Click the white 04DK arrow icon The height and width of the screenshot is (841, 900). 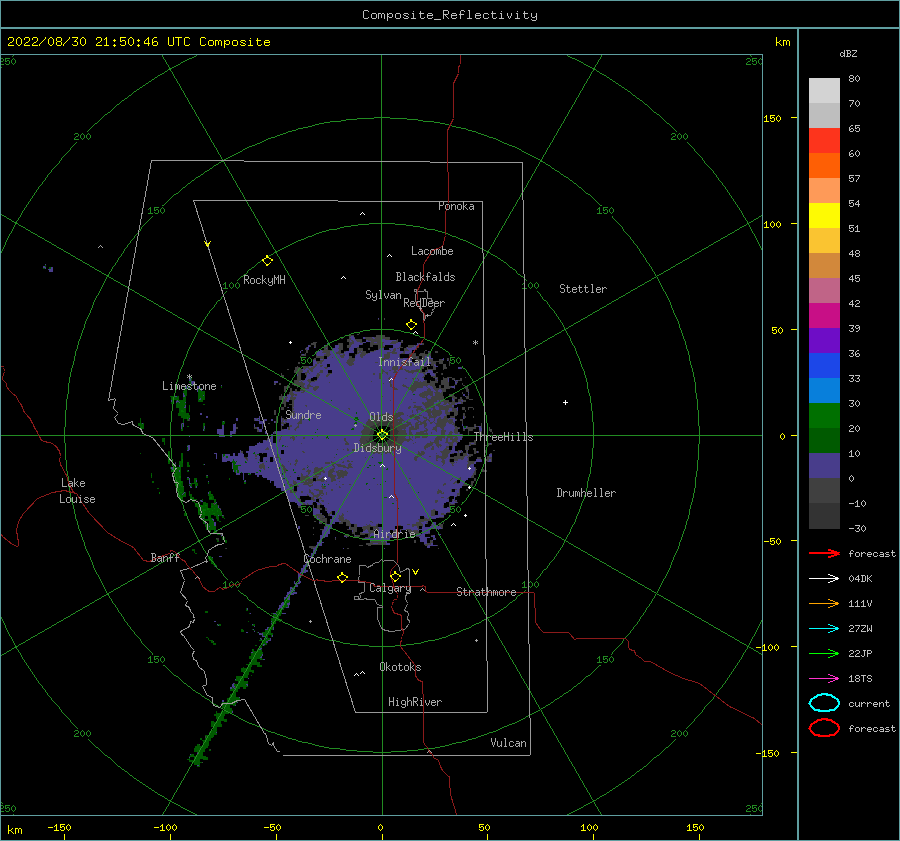click(x=824, y=578)
